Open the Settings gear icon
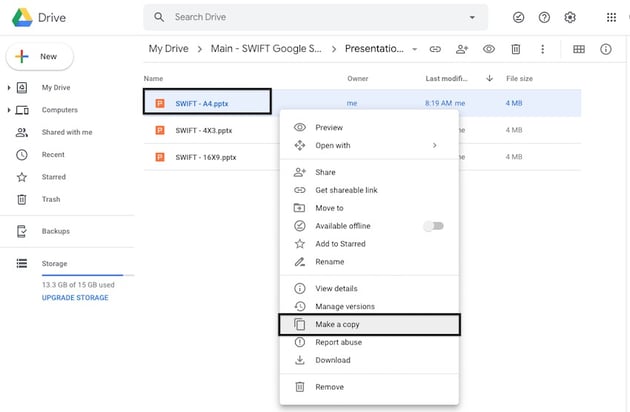Viewport: 630px width, 412px height. click(570, 17)
